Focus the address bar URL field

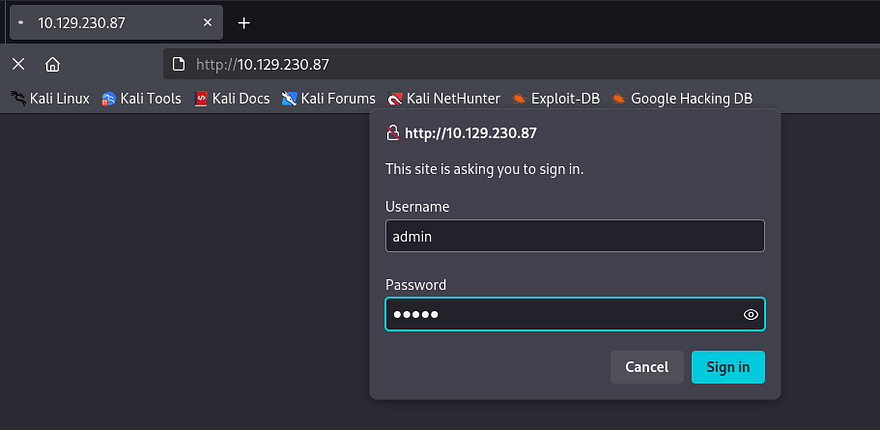(x=500, y=64)
